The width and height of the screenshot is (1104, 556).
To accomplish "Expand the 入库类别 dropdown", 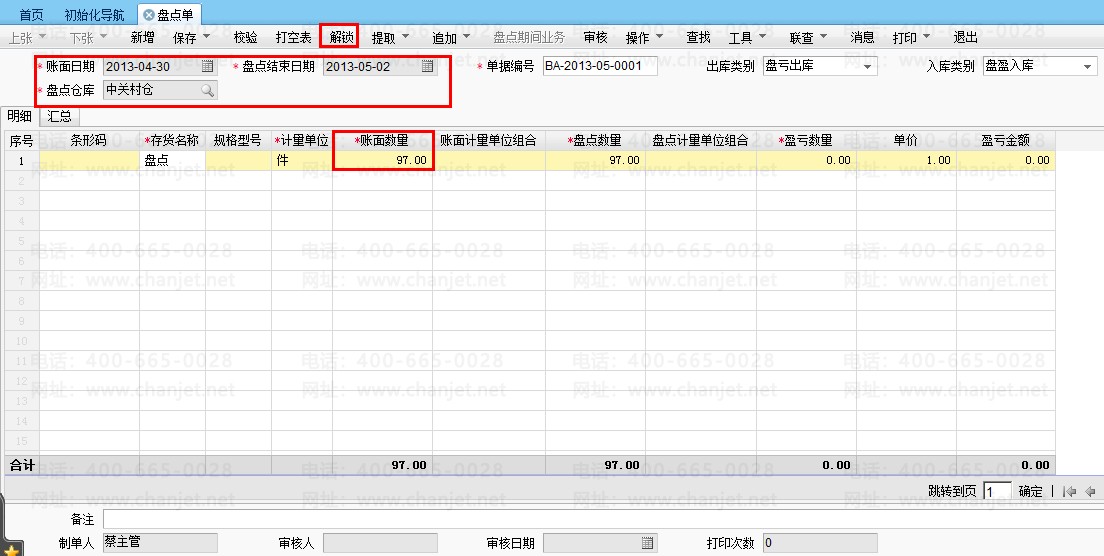I will click(1087, 67).
